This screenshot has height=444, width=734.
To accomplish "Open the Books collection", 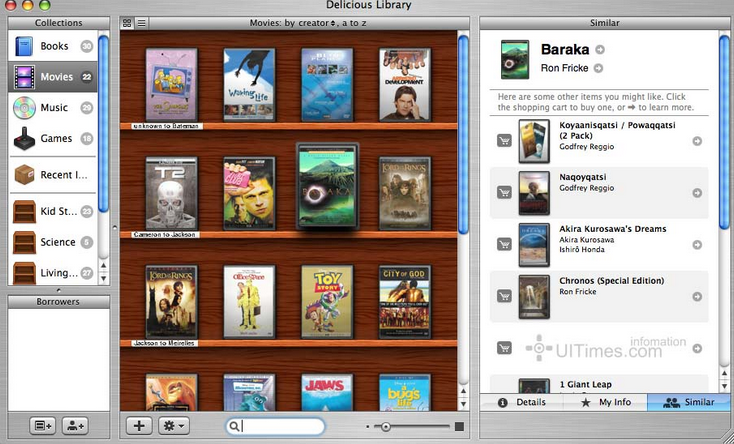I will pyautogui.click(x=52, y=46).
